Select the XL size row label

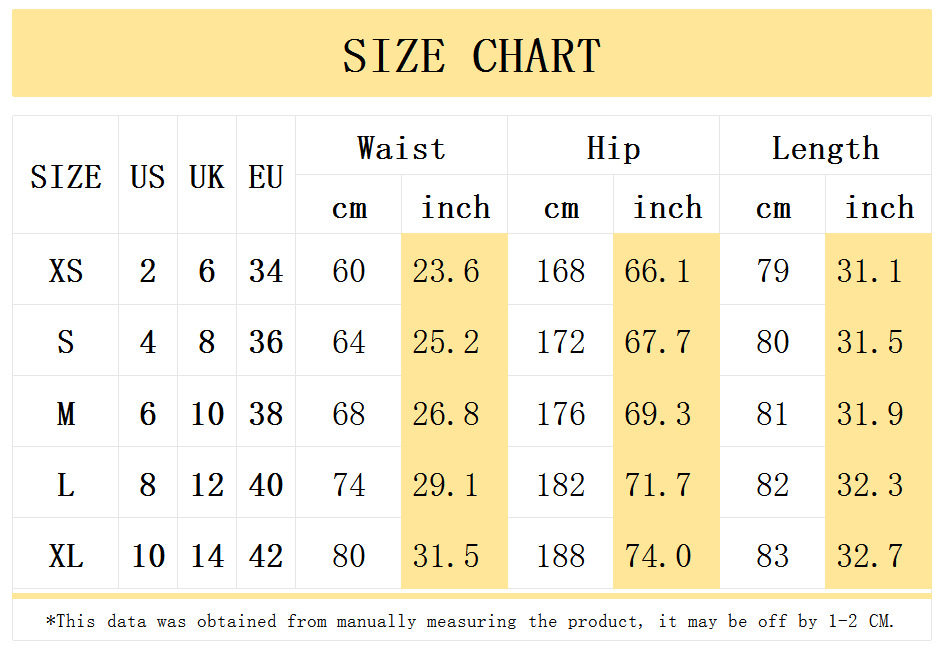tap(66, 554)
